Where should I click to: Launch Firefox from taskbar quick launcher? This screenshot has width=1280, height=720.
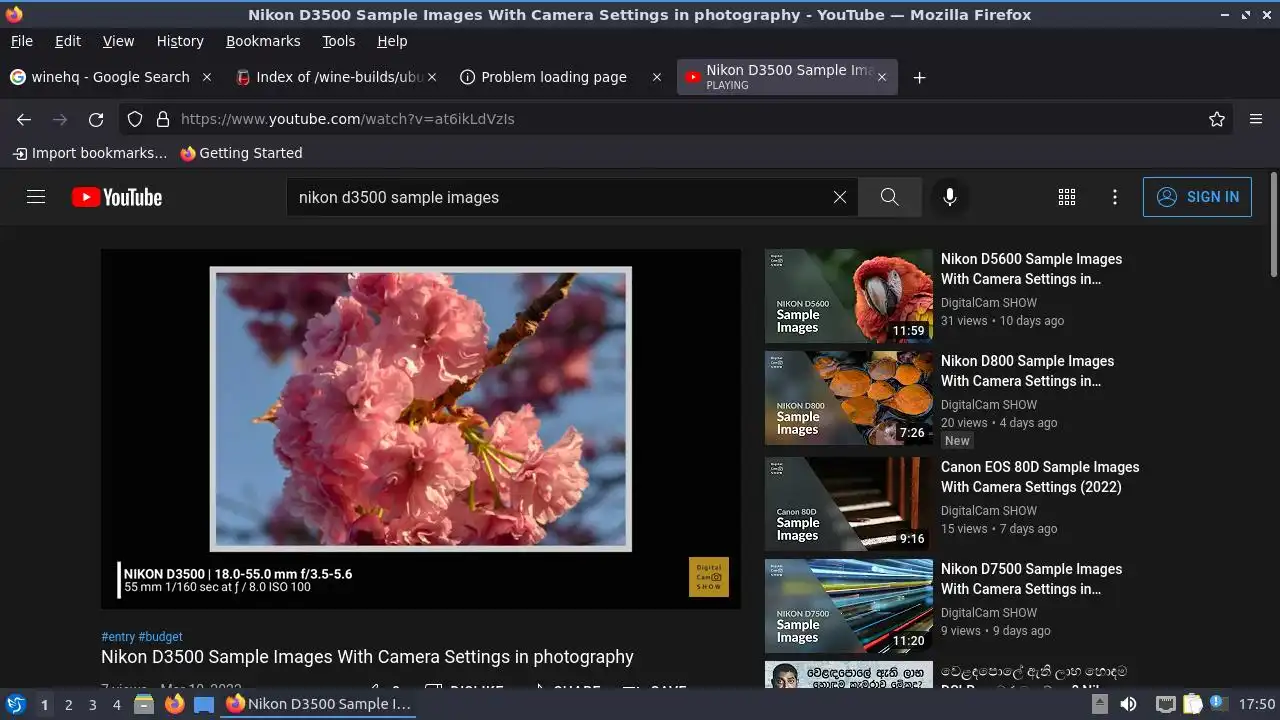tap(174, 704)
